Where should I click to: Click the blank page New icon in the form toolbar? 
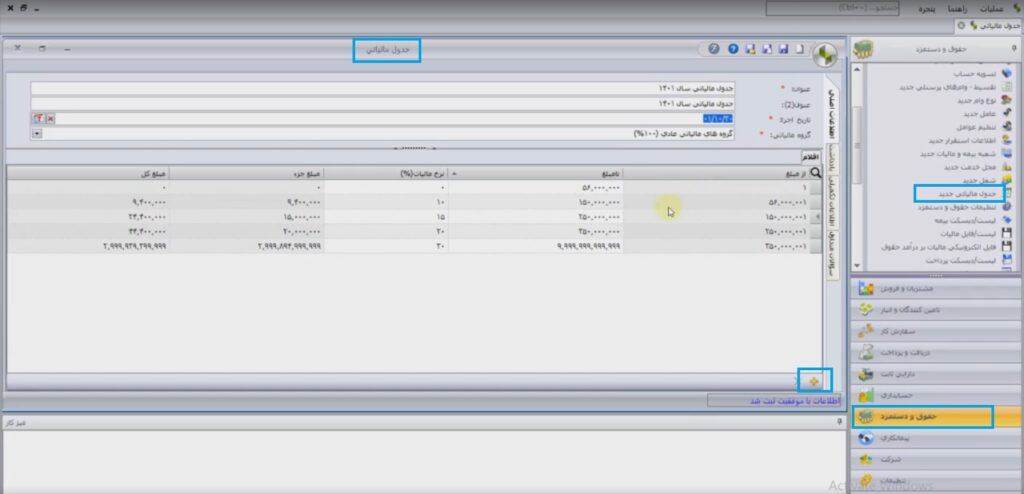[x=800, y=49]
